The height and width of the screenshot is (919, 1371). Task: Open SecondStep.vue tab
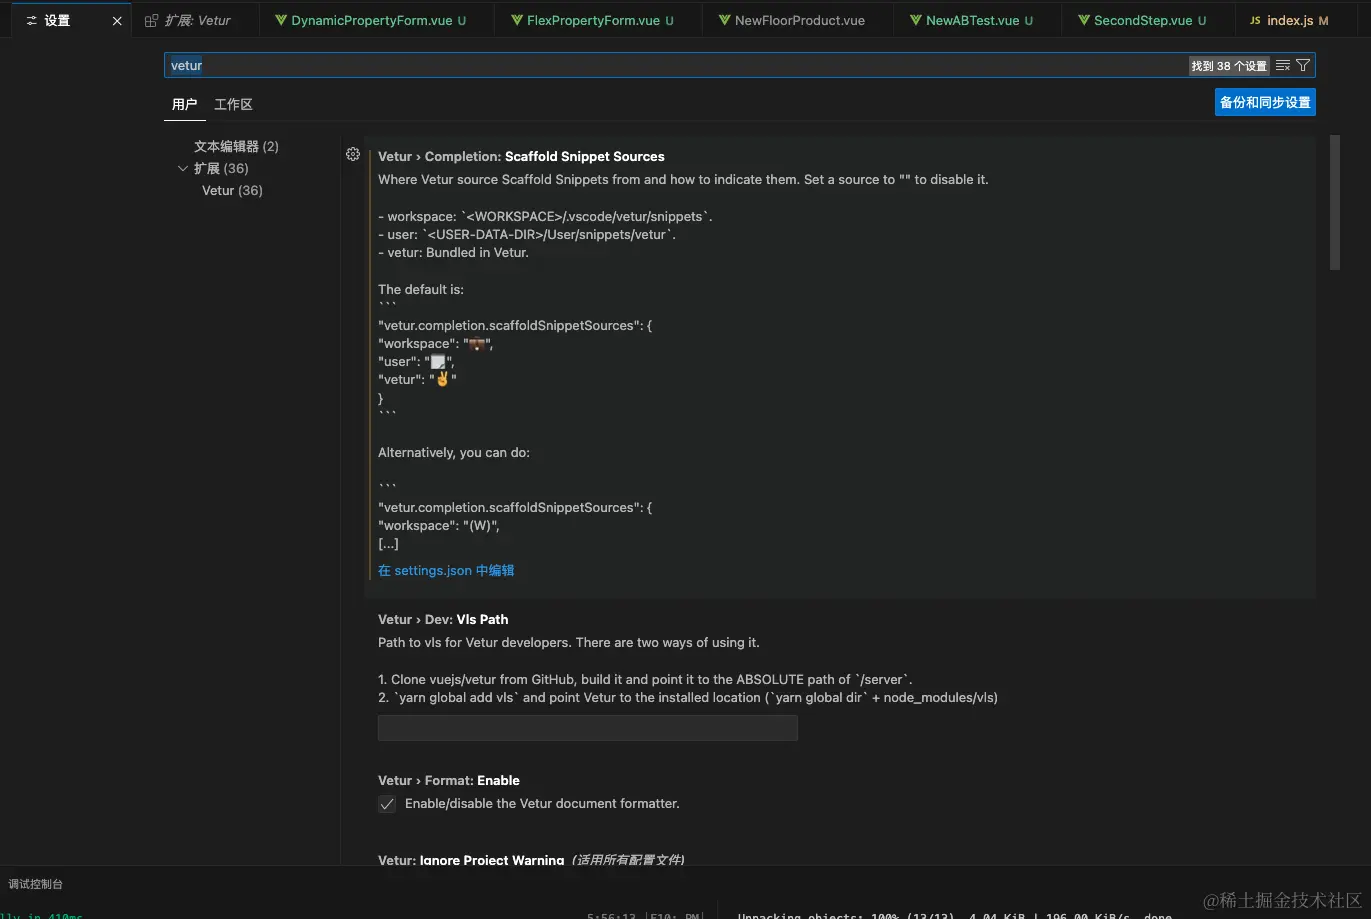pyautogui.click(x=1148, y=20)
